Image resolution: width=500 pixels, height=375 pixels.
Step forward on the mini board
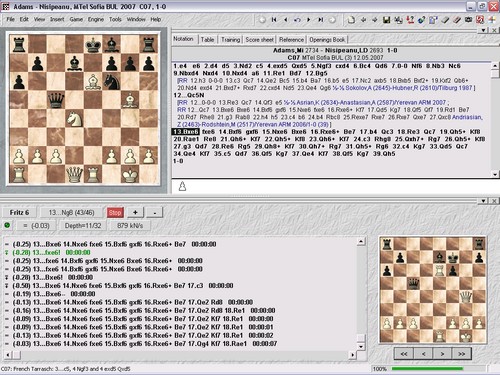pos(442,354)
